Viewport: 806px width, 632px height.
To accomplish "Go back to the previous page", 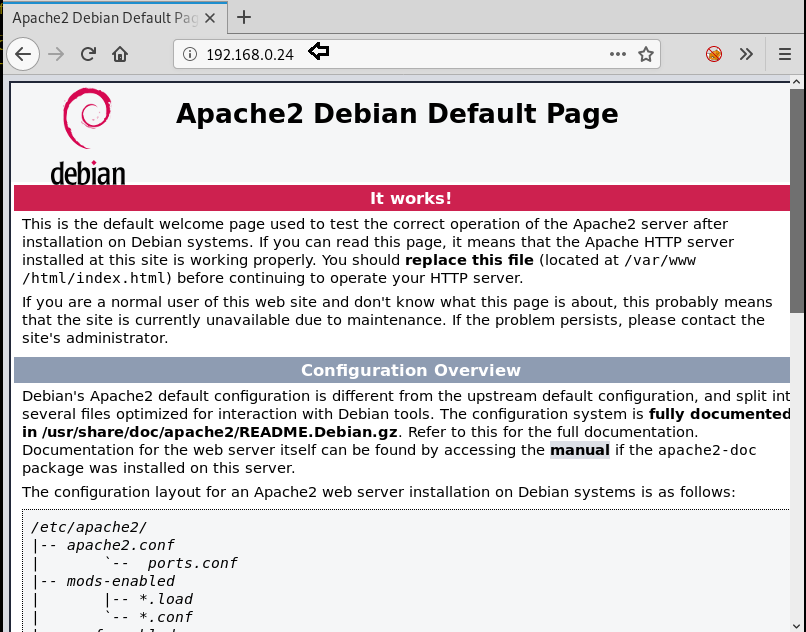I will click(23, 54).
